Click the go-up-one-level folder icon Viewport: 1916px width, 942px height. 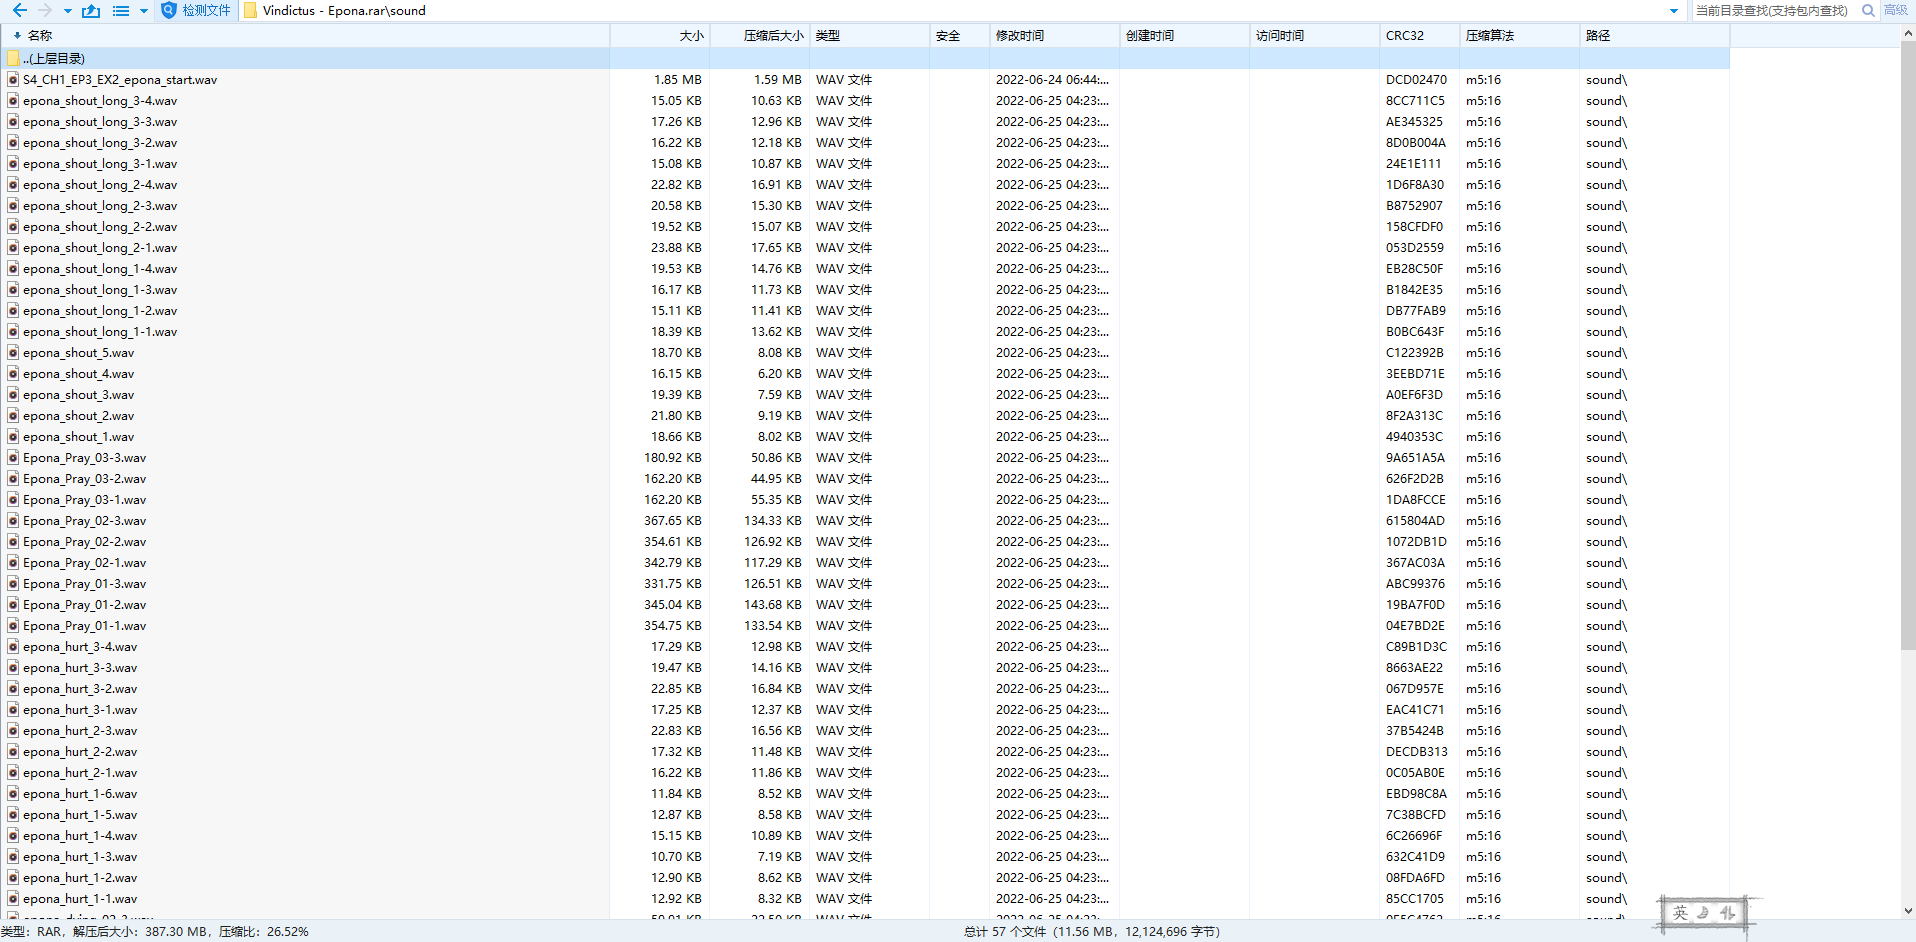click(x=91, y=11)
